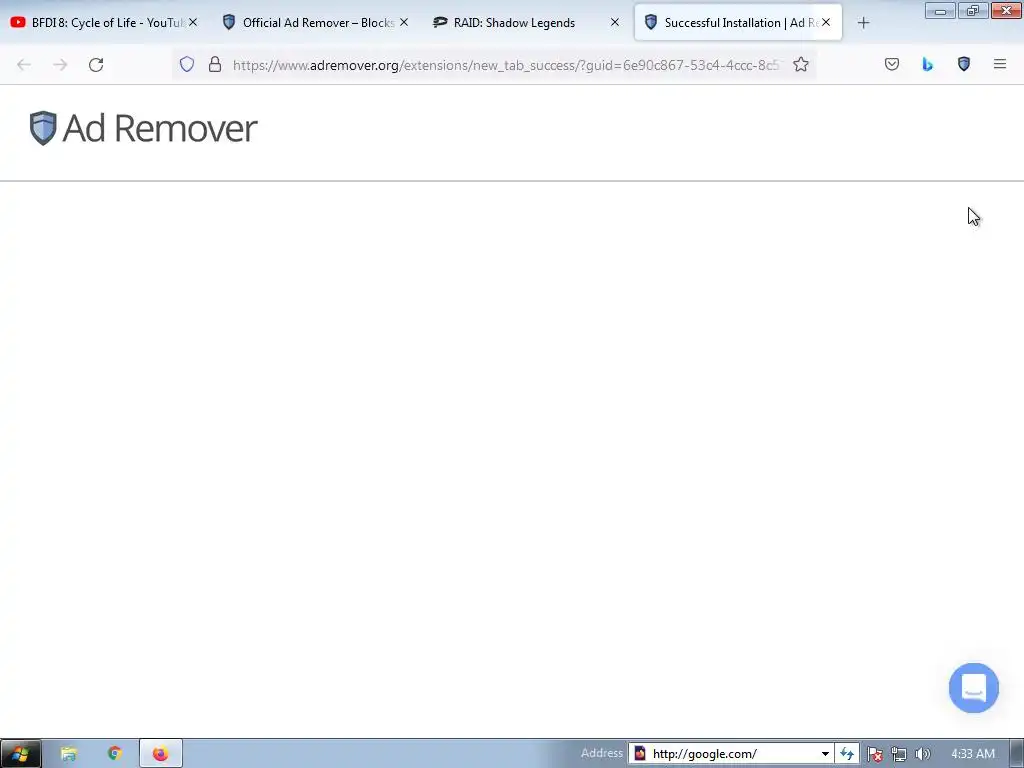This screenshot has height=768, width=1024.
Task: Click the Ad Remover logo
Action: pos(144,128)
